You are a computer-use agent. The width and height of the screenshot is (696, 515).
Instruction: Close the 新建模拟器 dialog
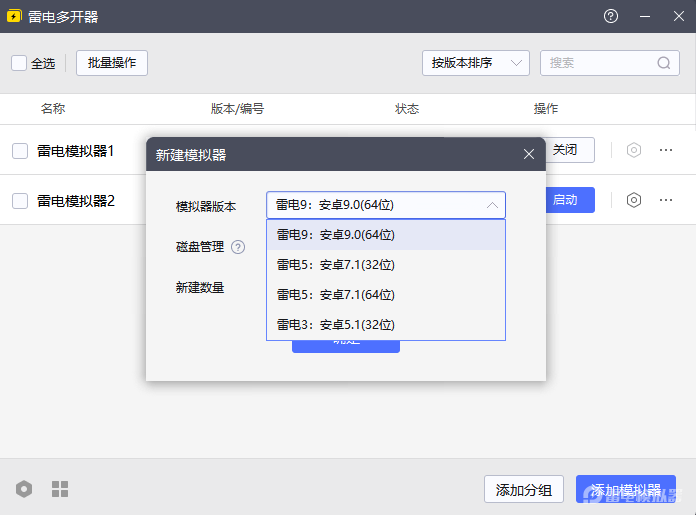tap(529, 154)
